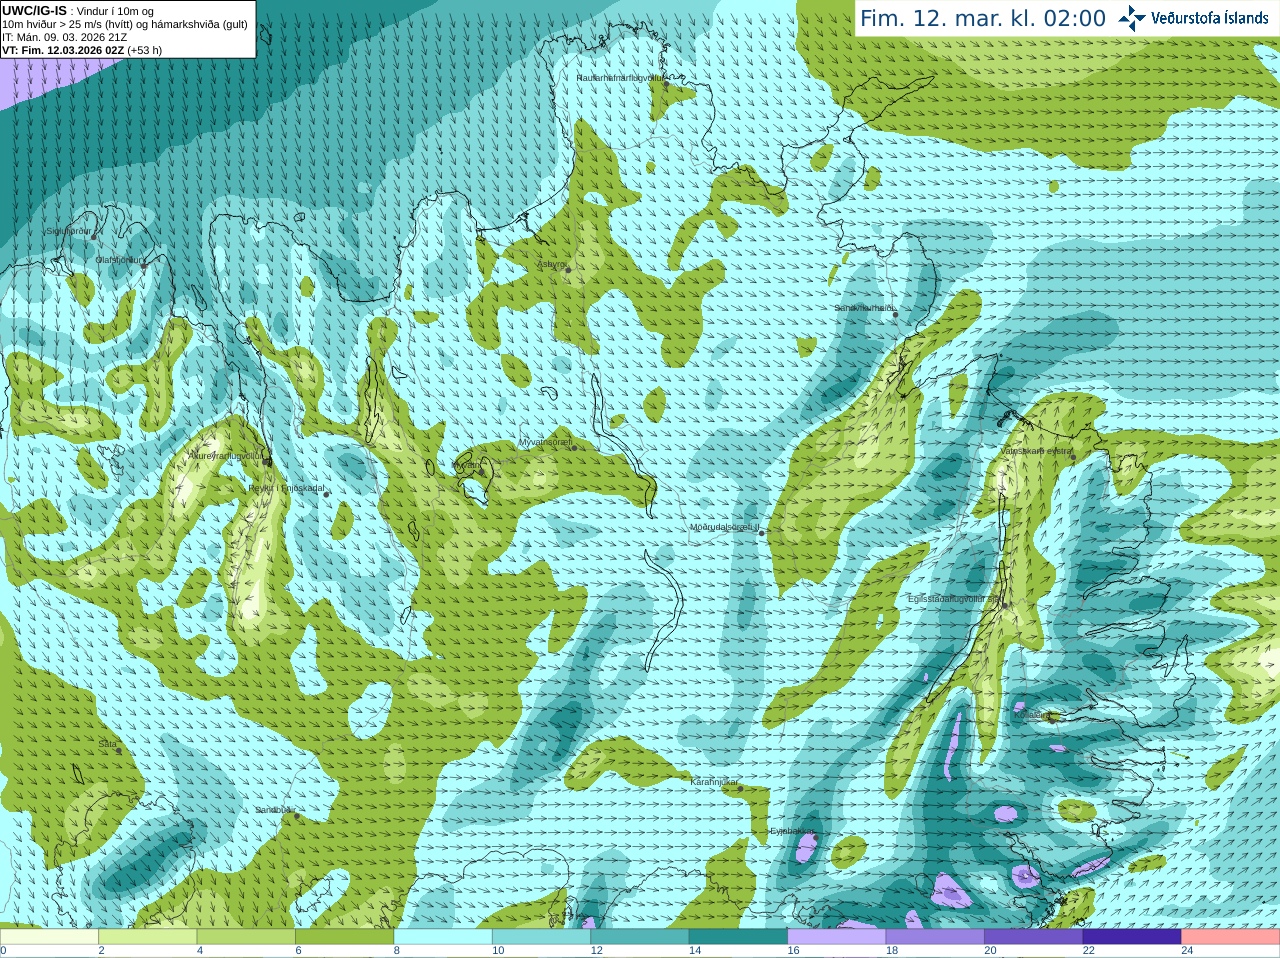The width and height of the screenshot is (1280, 958).
Task: Click the 10–12 m/s light teal legend swatch
Action: pyautogui.click(x=541, y=937)
